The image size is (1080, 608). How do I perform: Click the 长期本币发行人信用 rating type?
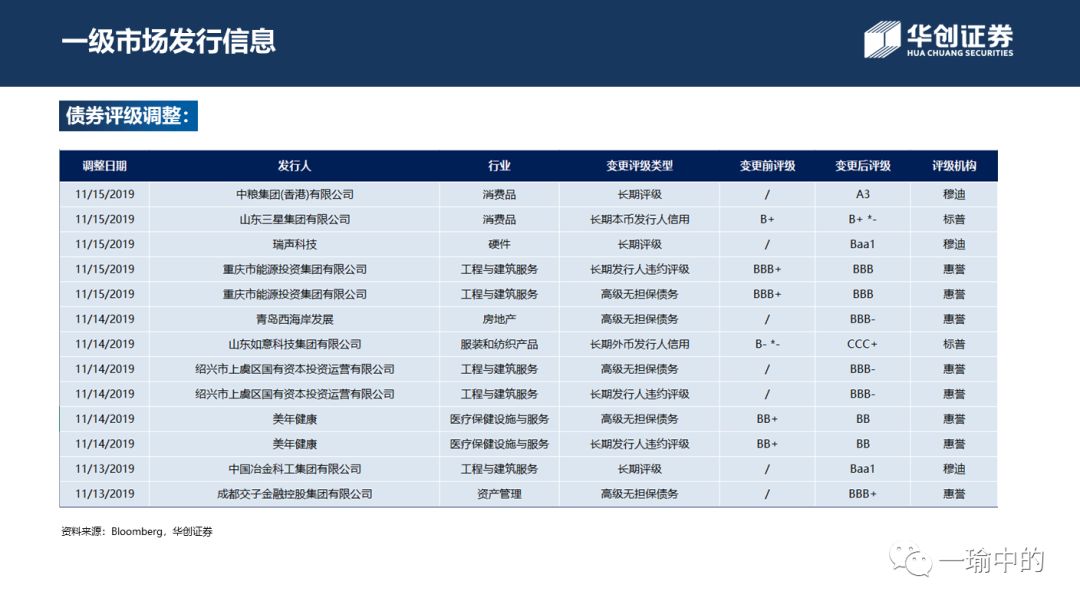[640, 220]
